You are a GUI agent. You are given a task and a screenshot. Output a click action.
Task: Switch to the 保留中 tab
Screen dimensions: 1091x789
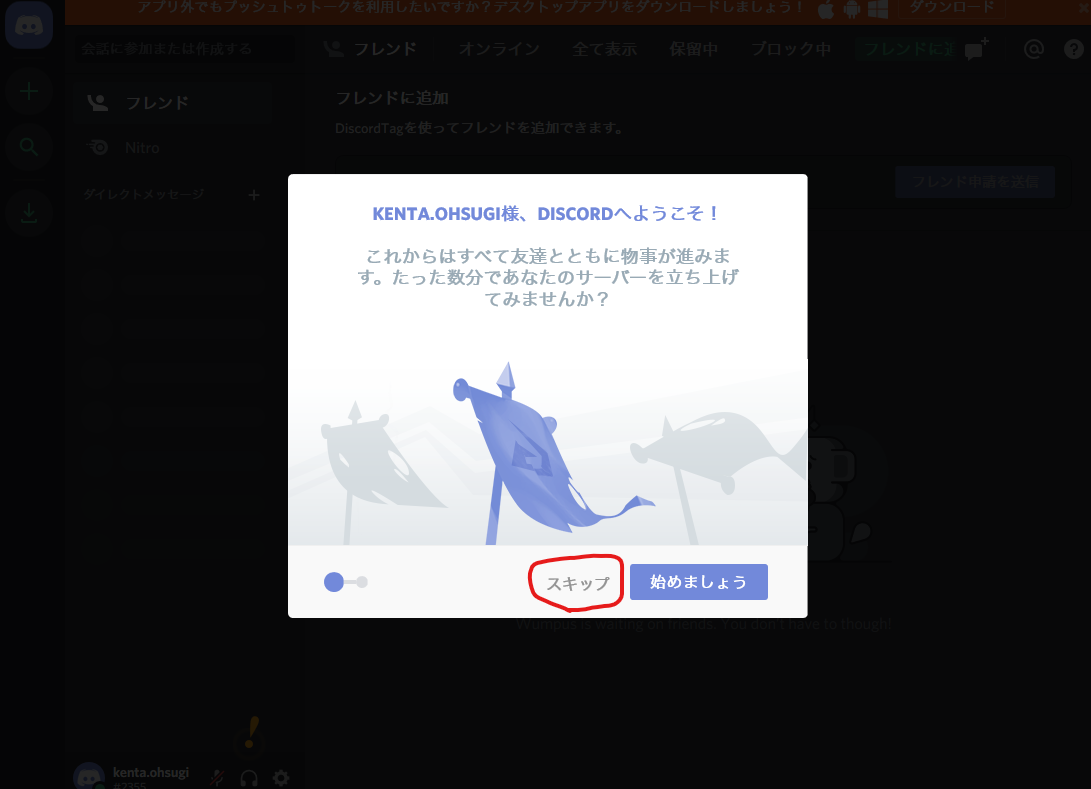tap(694, 49)
